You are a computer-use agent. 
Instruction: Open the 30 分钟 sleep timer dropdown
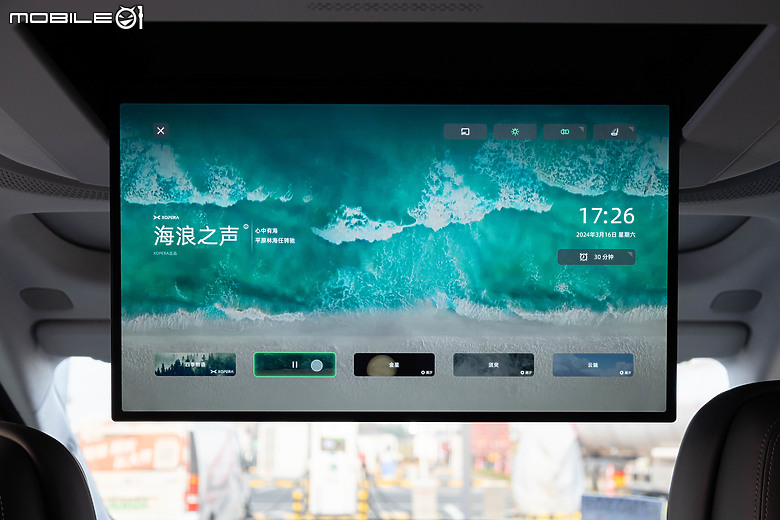(x=596, y=257)
